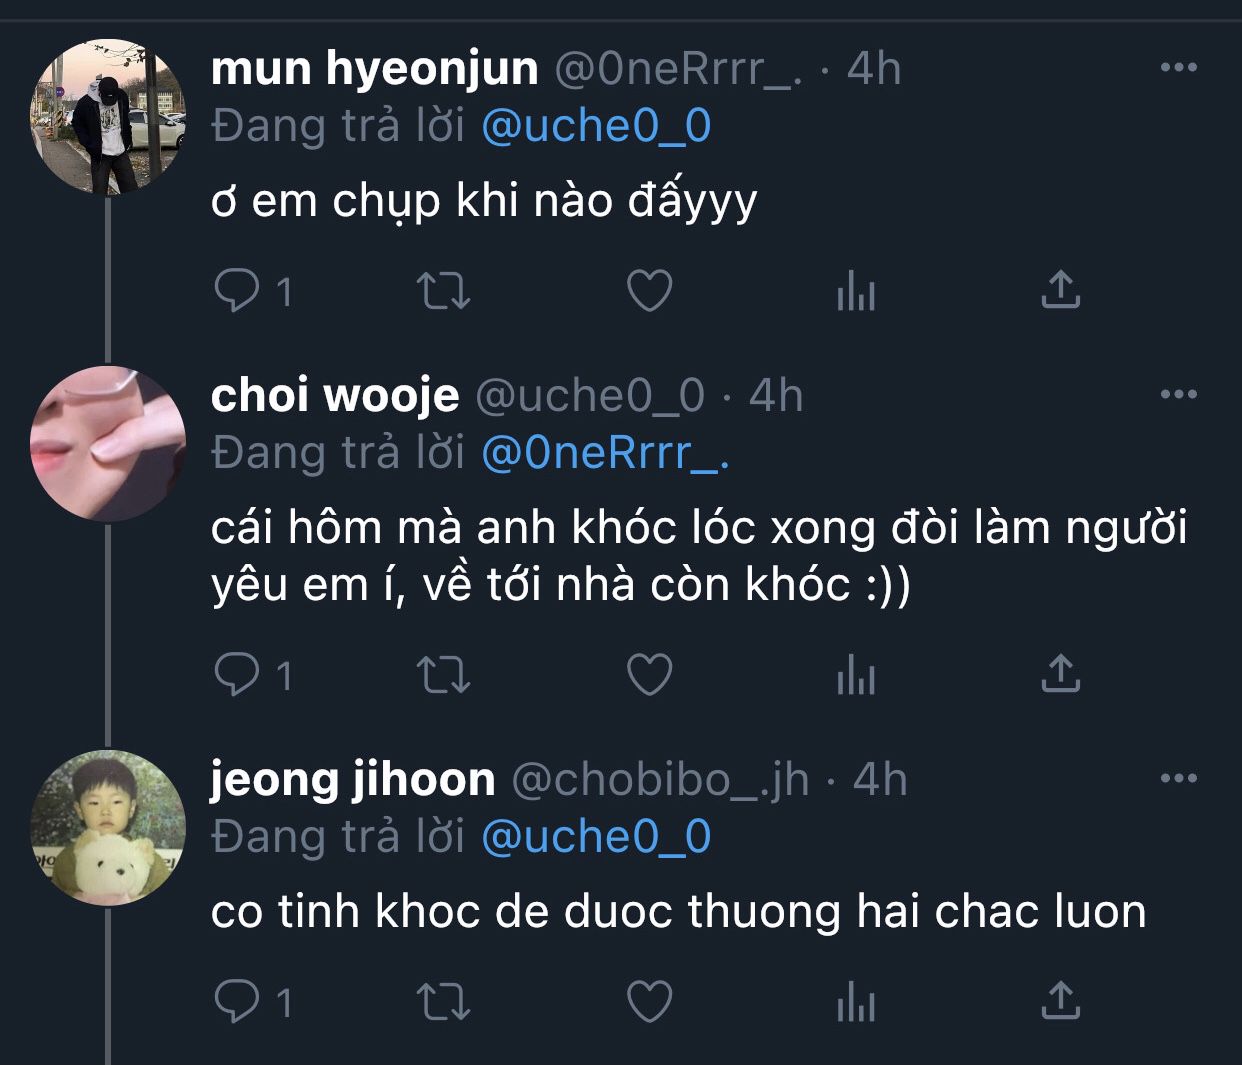The width and height of the screenshot is (1242, 1065).
Task: Open more options on choi wooje's tweet
Action: (1178, 395)
